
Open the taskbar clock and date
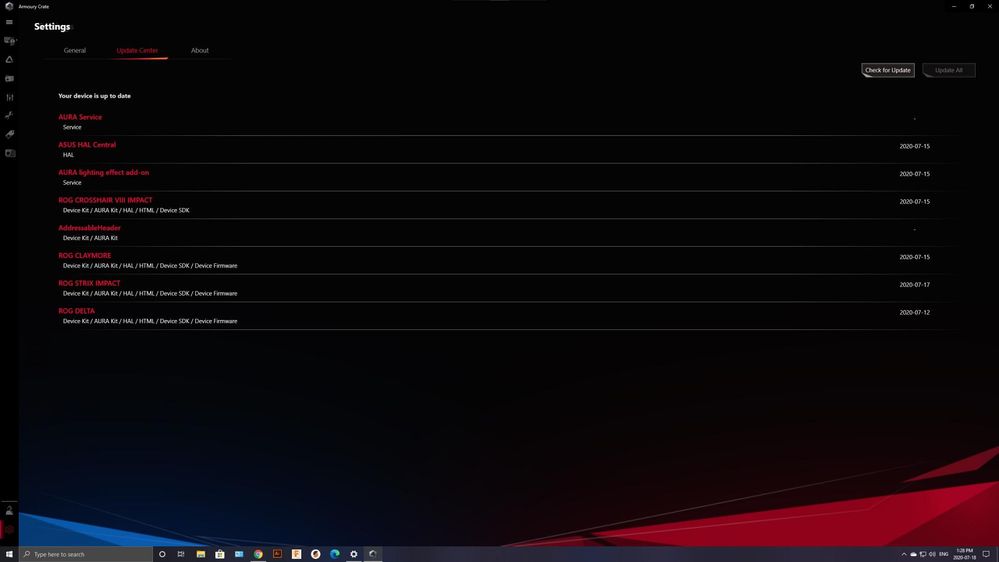tap(965, 554)
